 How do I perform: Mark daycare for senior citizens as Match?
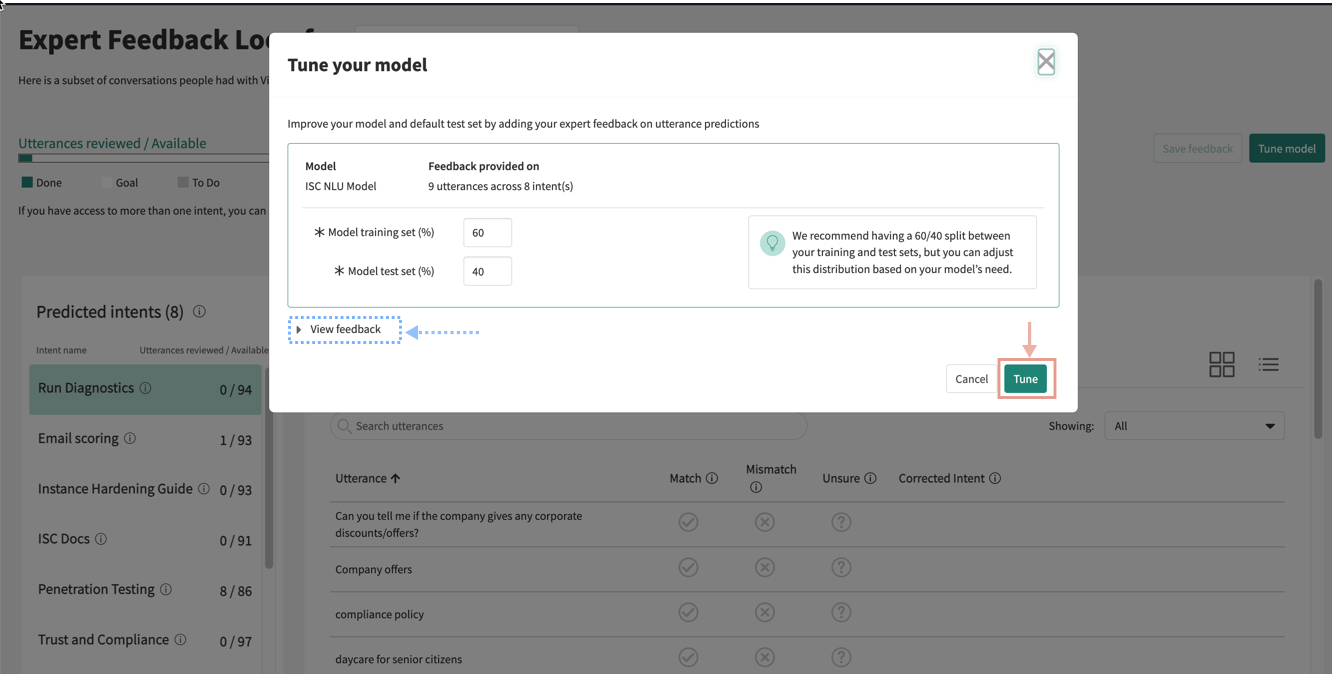coord(688,657)
